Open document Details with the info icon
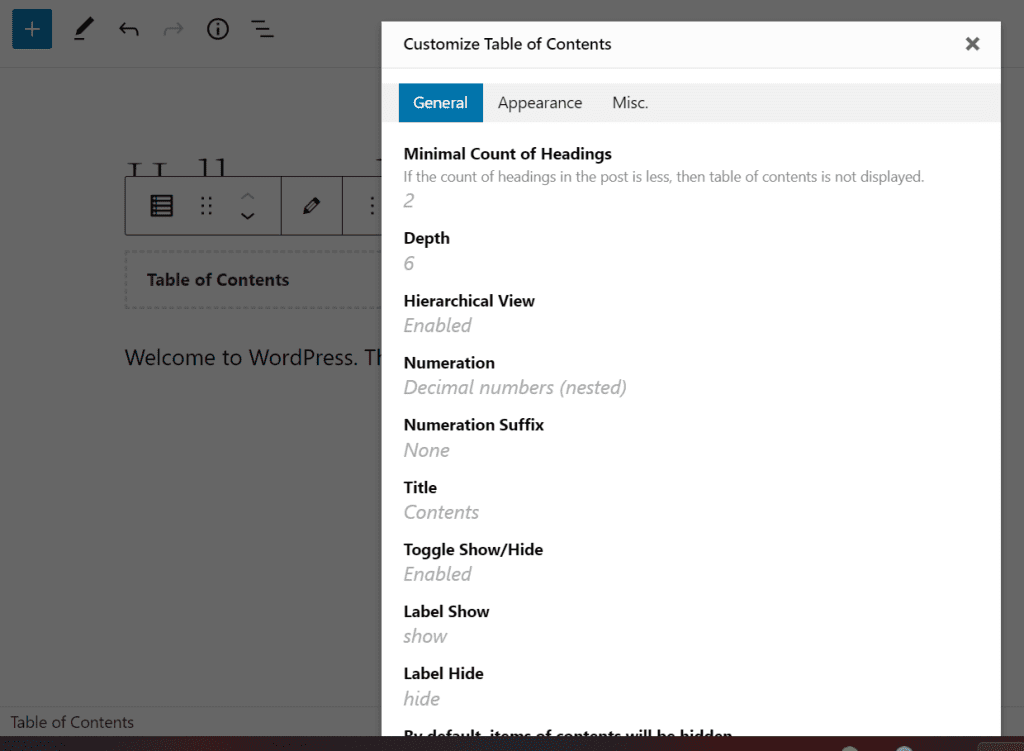The width and height of the screenshot is (1024, 751). pyautogui.click(x=217, y=29)
